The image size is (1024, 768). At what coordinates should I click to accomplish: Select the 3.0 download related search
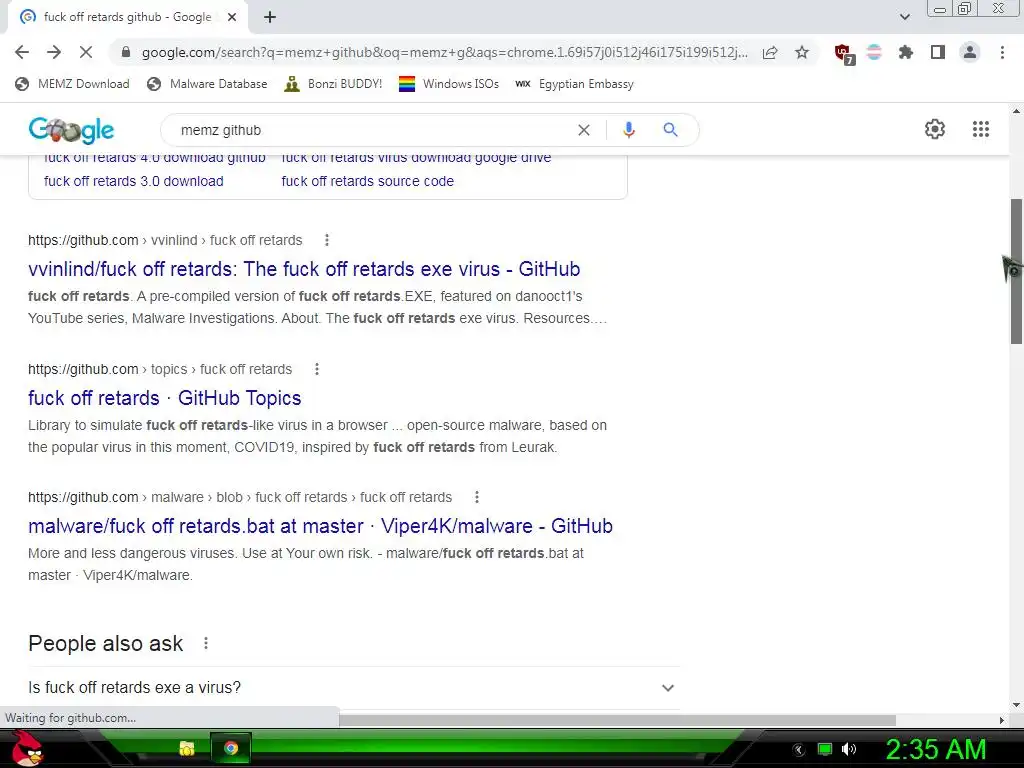(x=134, y=181)
